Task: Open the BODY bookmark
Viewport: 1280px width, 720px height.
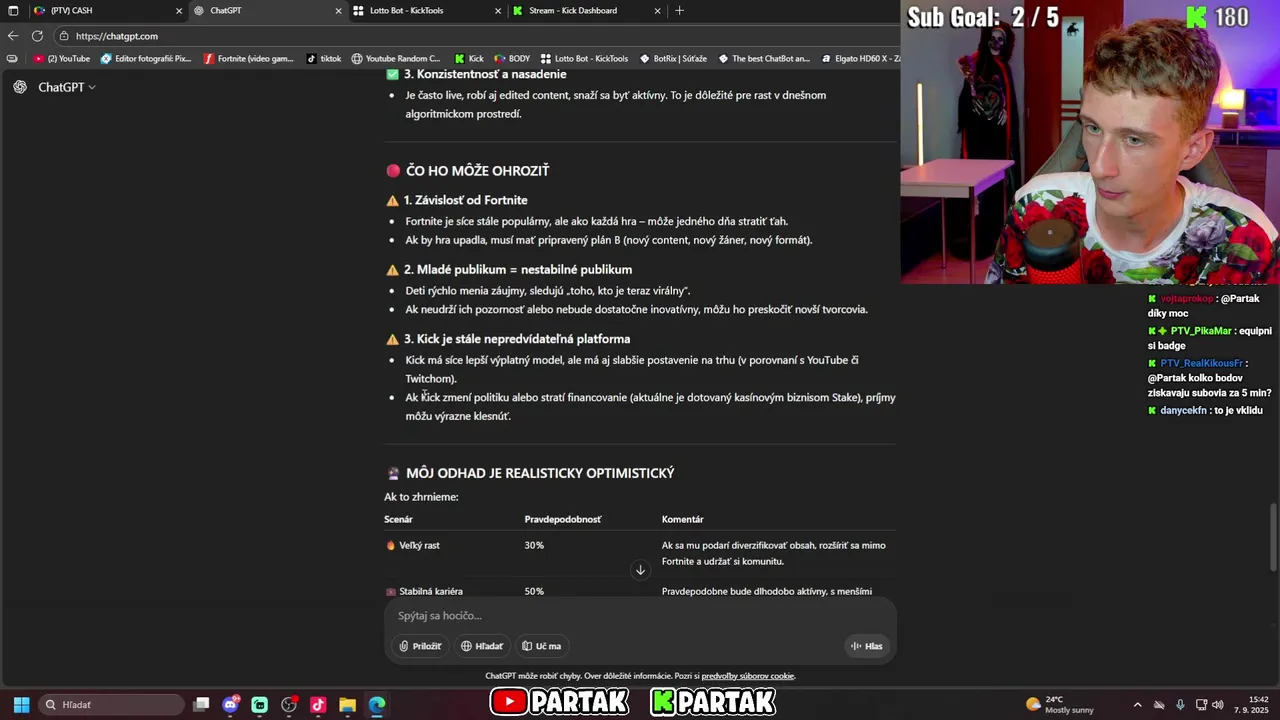Action: 512,59
